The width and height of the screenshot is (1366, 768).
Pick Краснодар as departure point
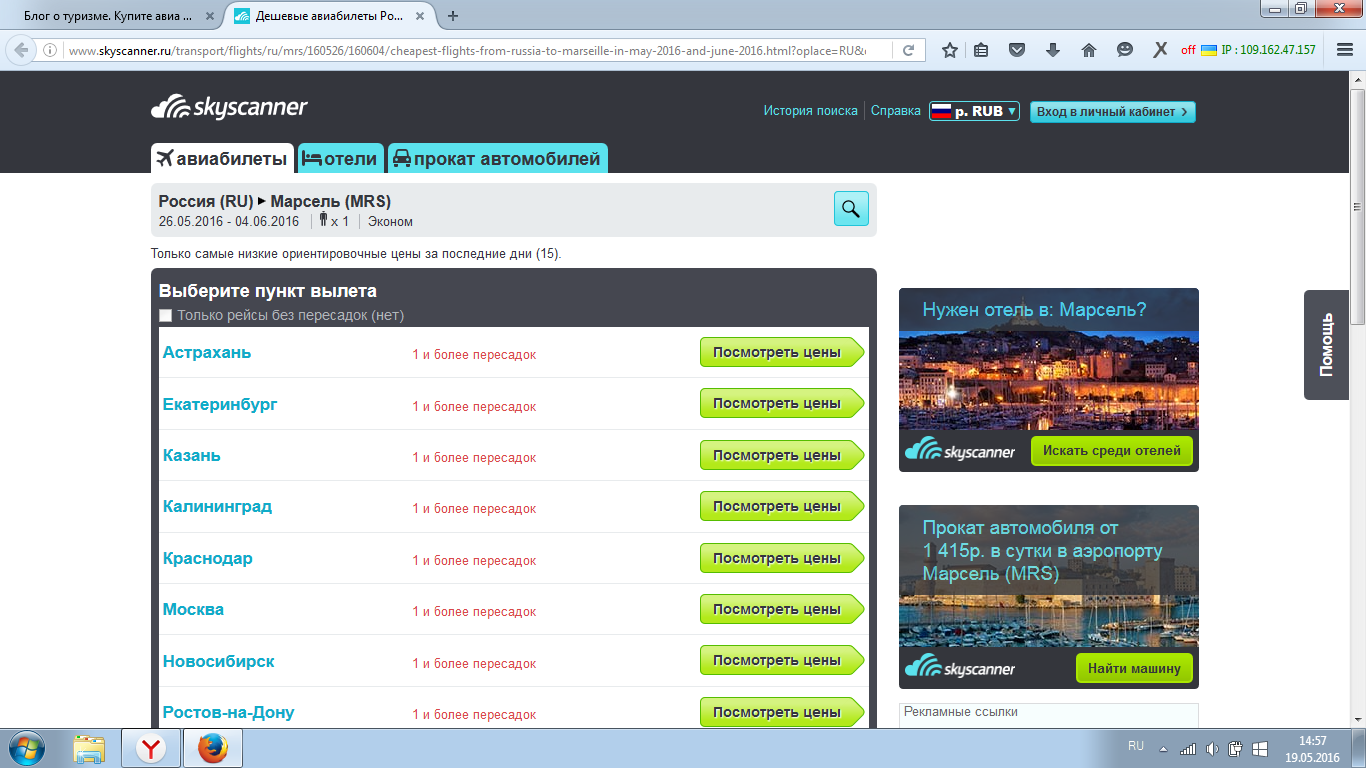(208, 558)
